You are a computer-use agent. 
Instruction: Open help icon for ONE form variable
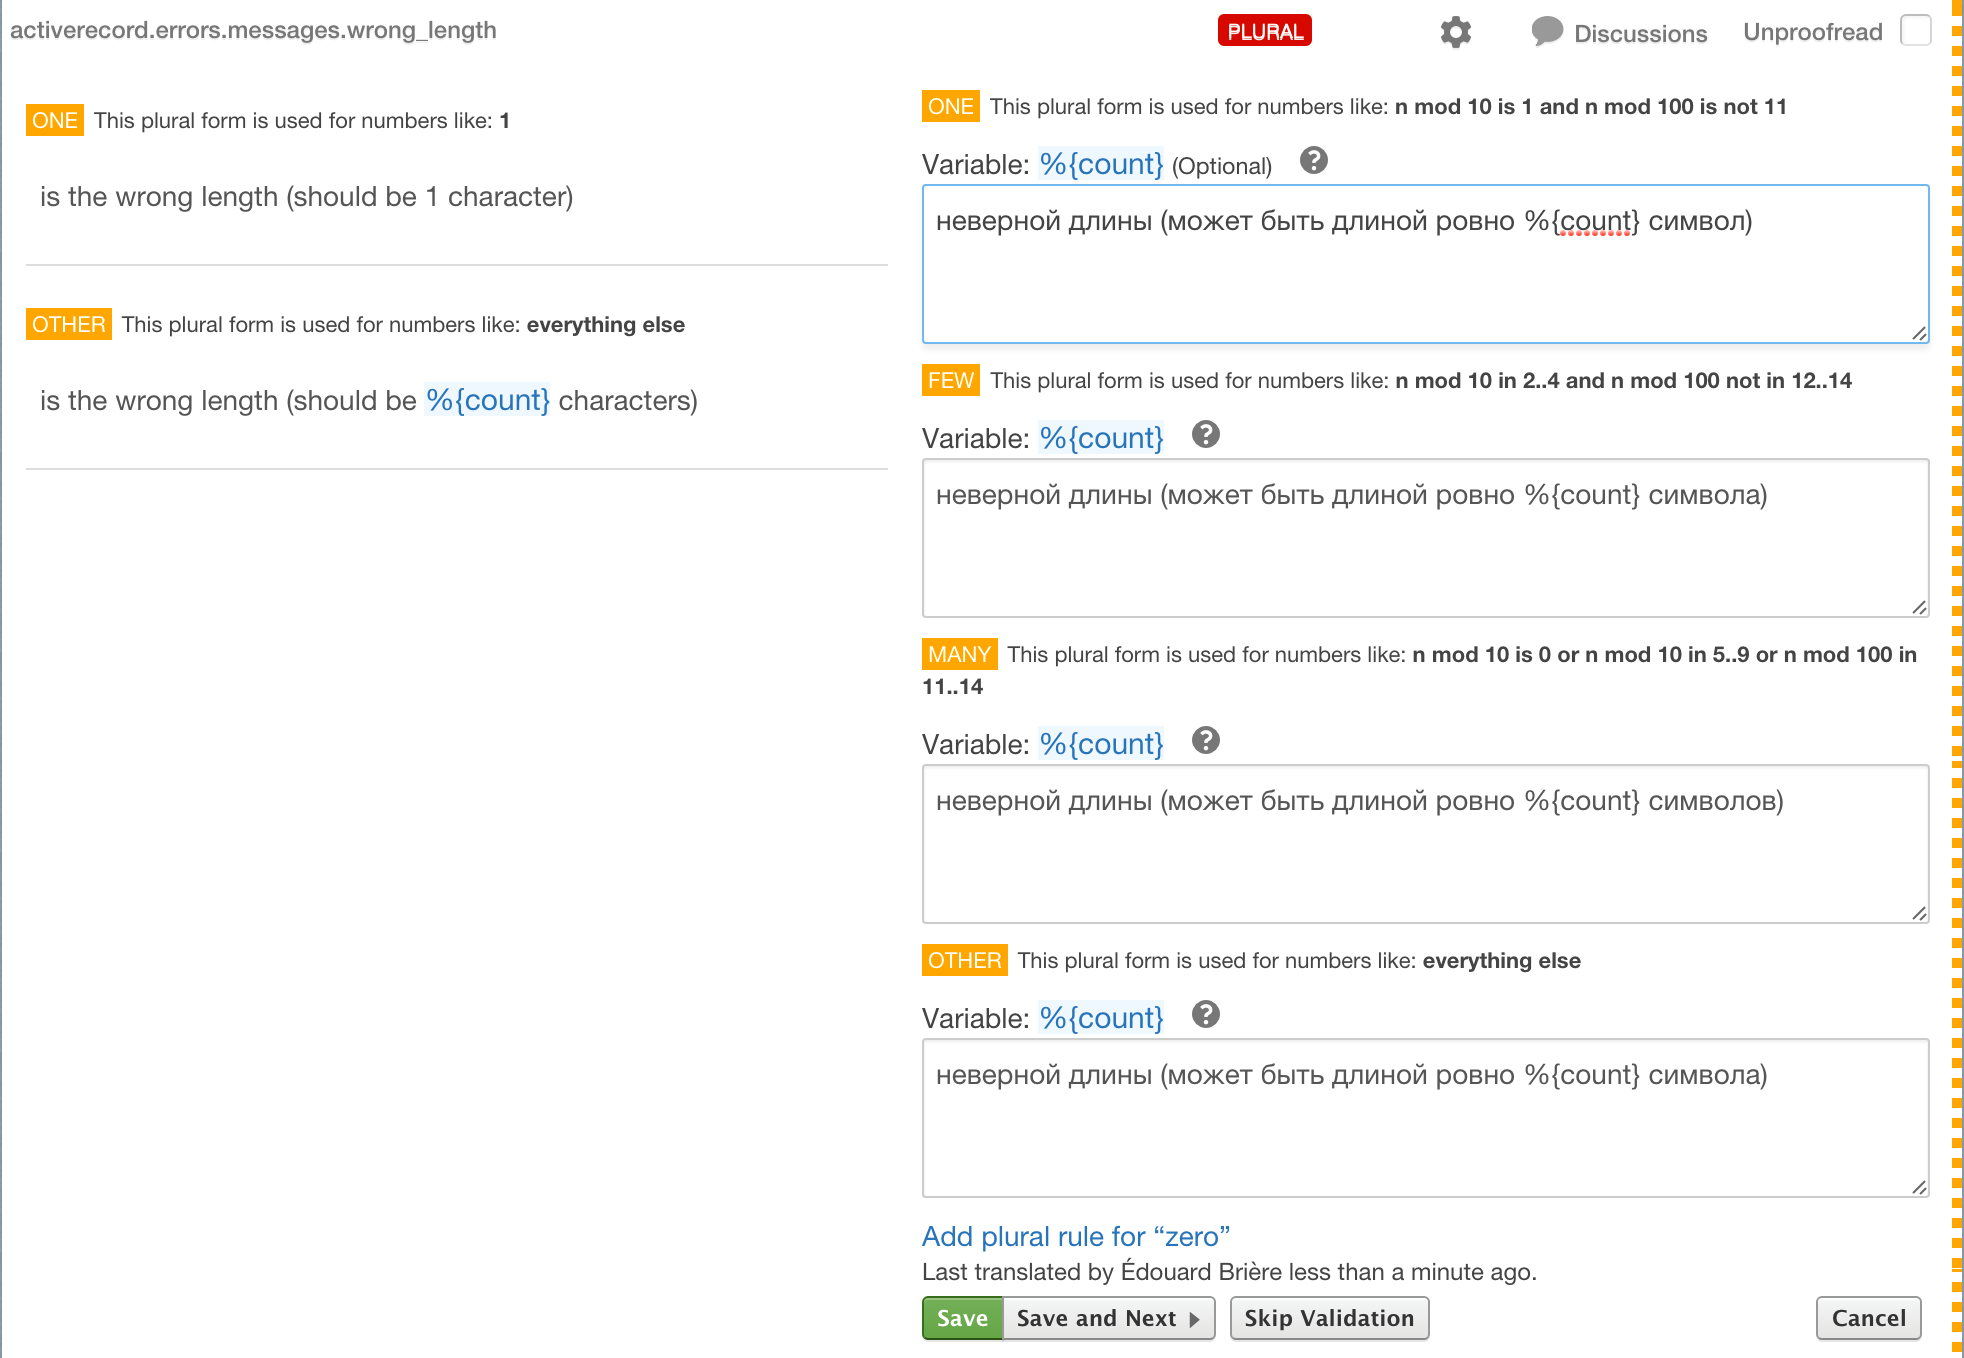[x=1313, y=160]
